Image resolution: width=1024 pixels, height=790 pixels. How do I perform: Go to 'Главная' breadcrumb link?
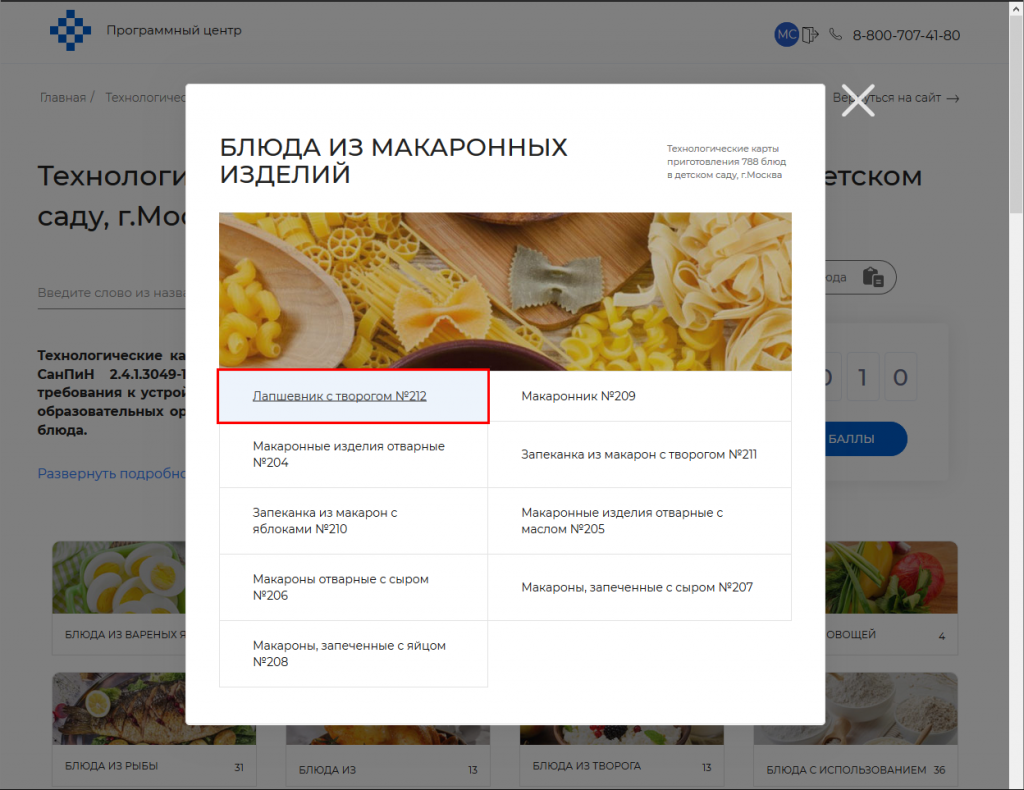coord(62,98)
